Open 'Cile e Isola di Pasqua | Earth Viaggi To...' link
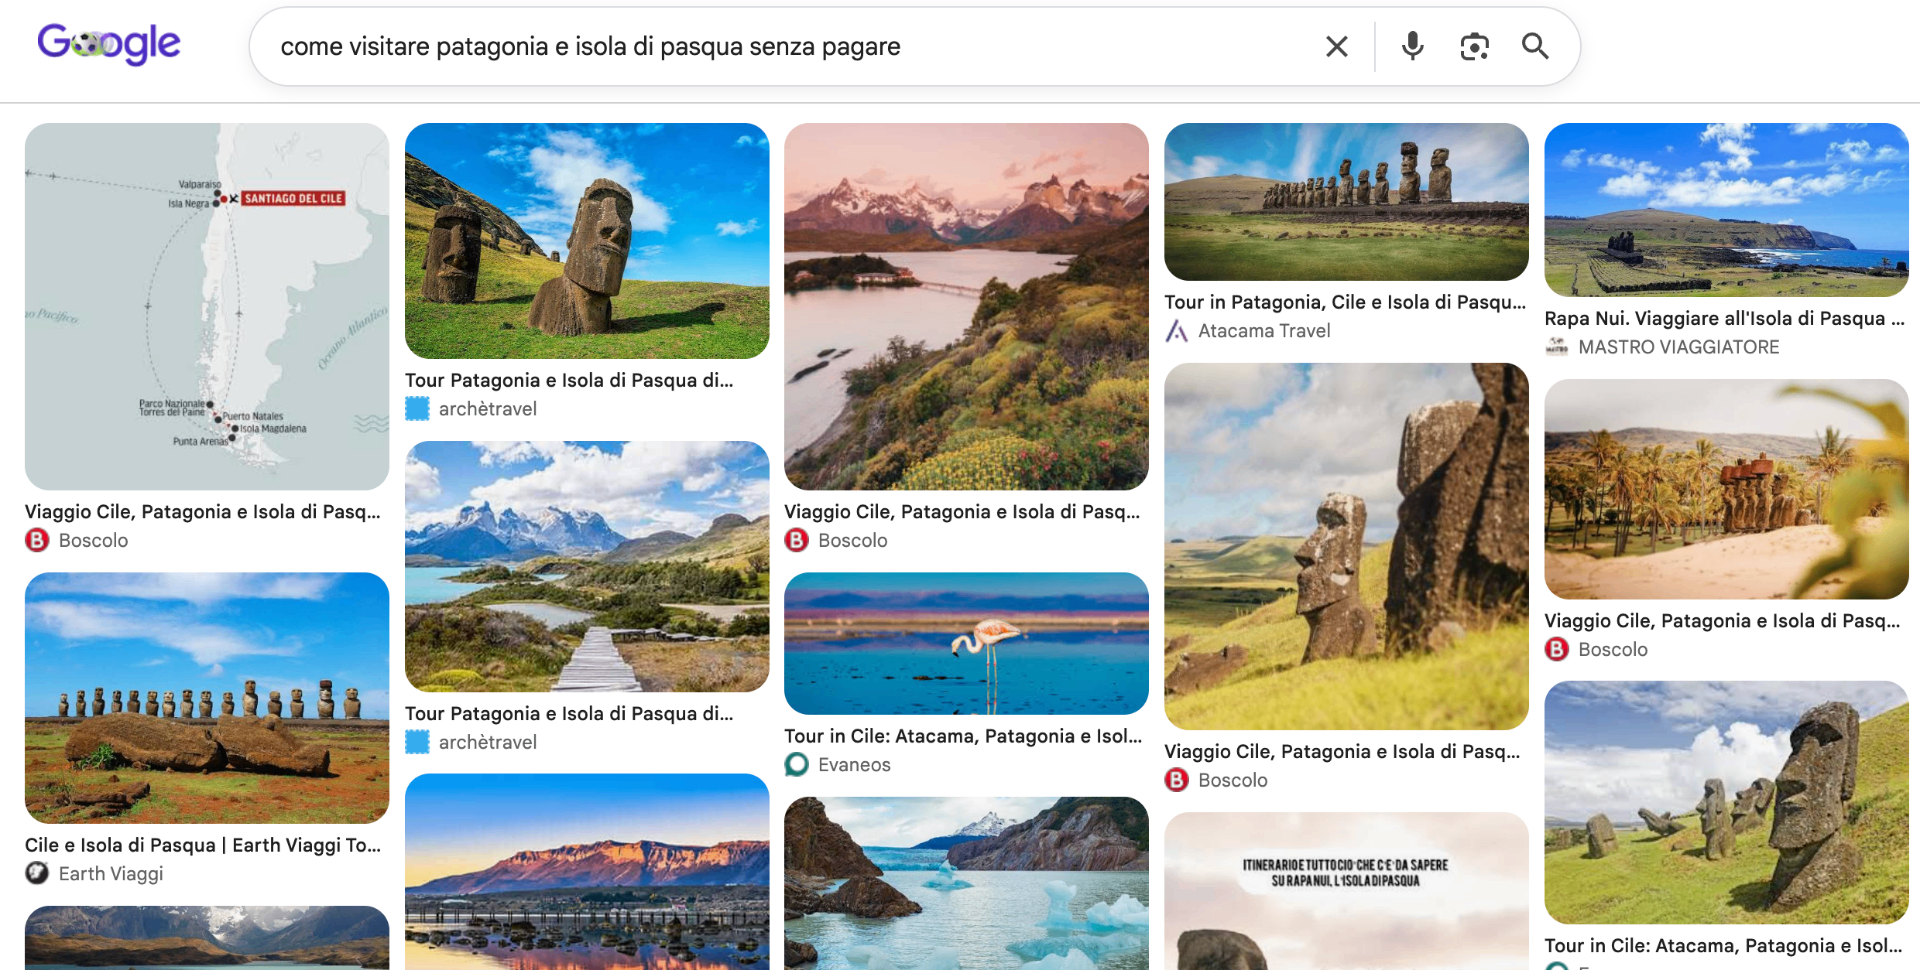Viewport: 1920px width, 970px height. point(203,845)
